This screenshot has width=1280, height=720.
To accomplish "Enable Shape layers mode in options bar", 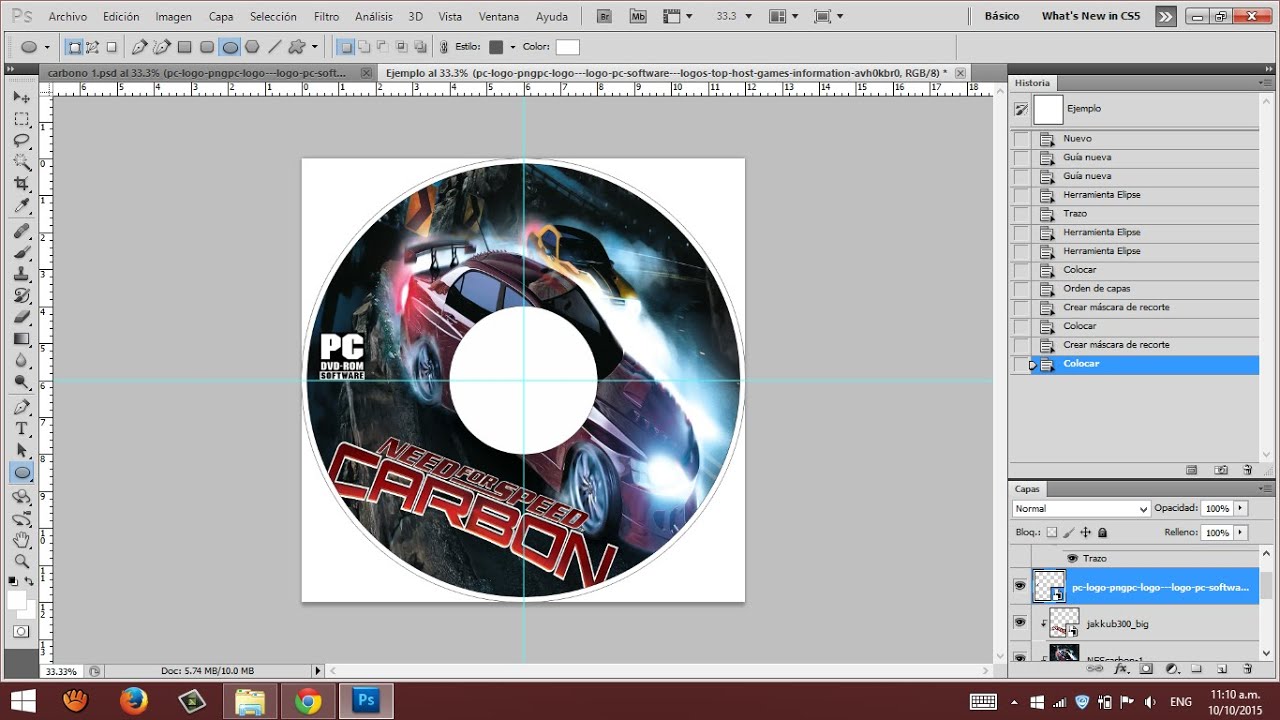I will (x=74, y=47).
